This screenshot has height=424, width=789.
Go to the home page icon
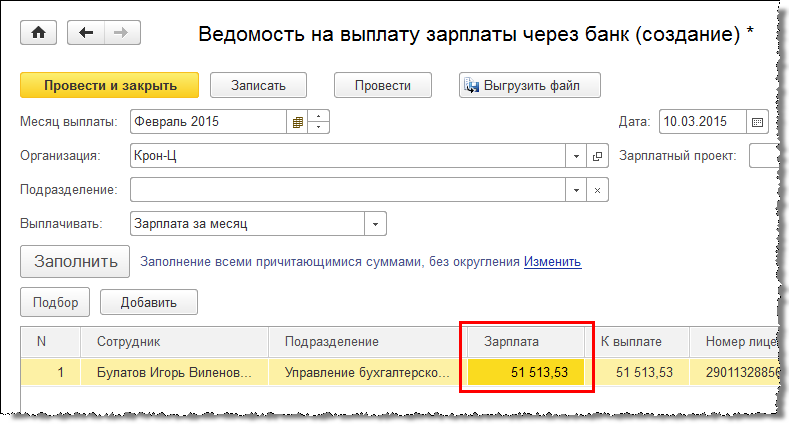(38, 33)
